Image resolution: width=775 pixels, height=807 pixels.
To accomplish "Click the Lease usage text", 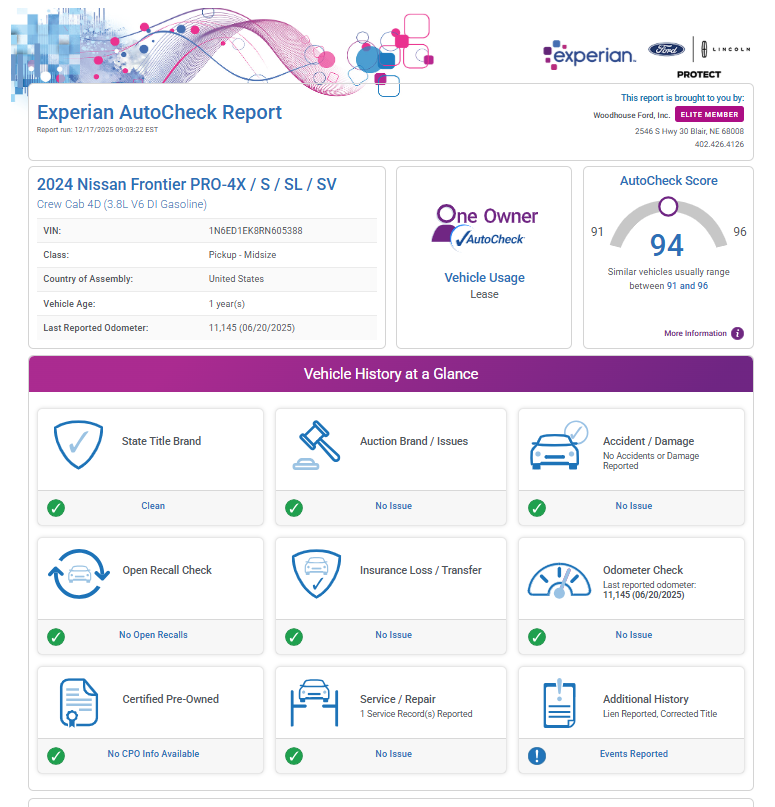I will click(x=484, y=294).
